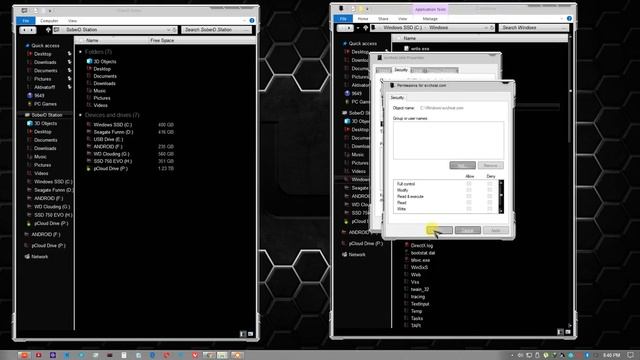
Task: Check Deny for Full control permission
Action: pyautogui.click(x=490, y=184)
